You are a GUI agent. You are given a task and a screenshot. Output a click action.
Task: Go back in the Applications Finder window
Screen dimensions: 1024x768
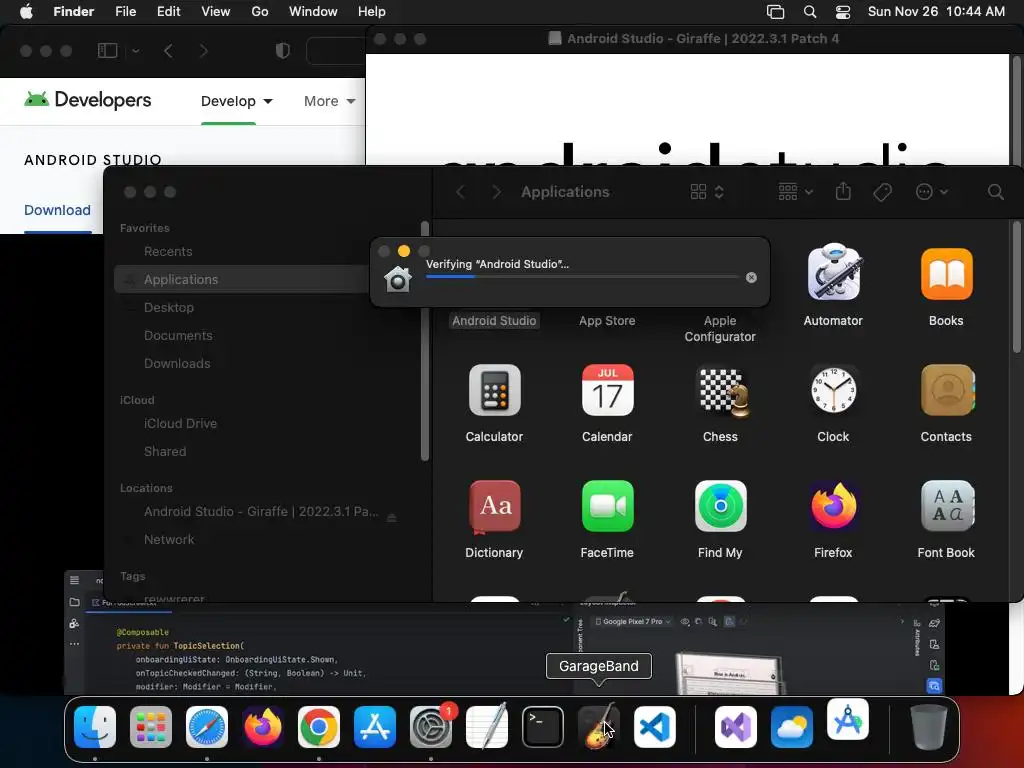tap(460, 192)
